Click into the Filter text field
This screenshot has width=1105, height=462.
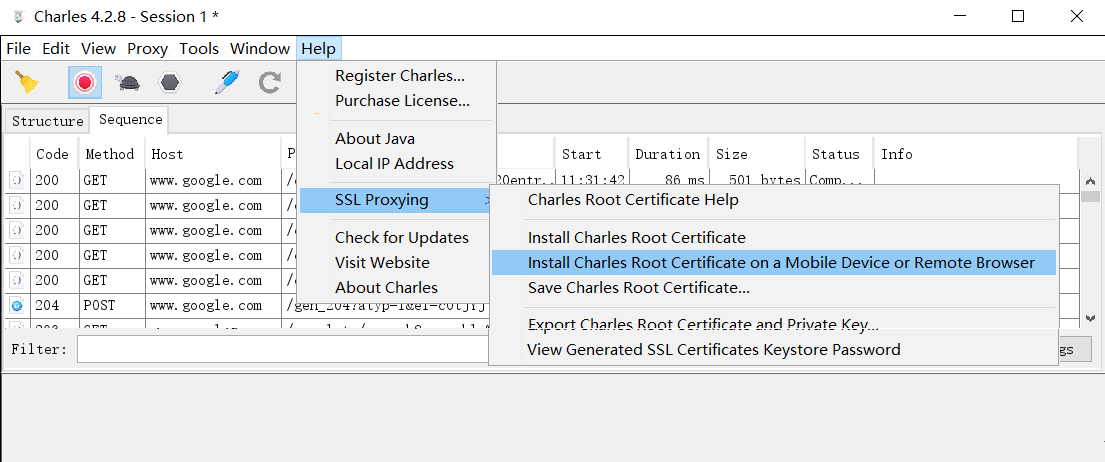(283, 349)
